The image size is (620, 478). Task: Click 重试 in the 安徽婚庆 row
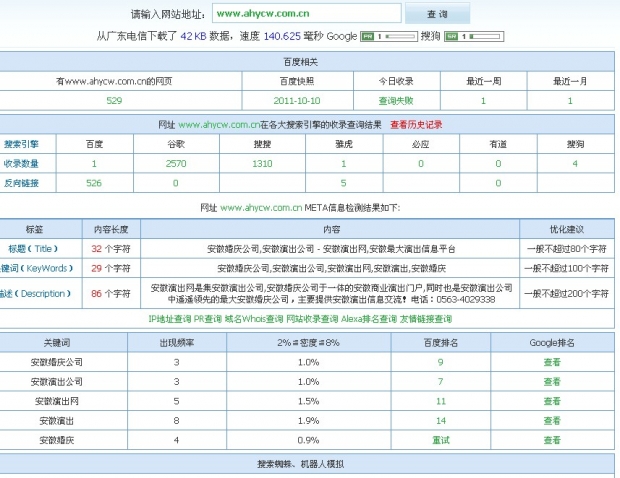click(x=440, y=439)
